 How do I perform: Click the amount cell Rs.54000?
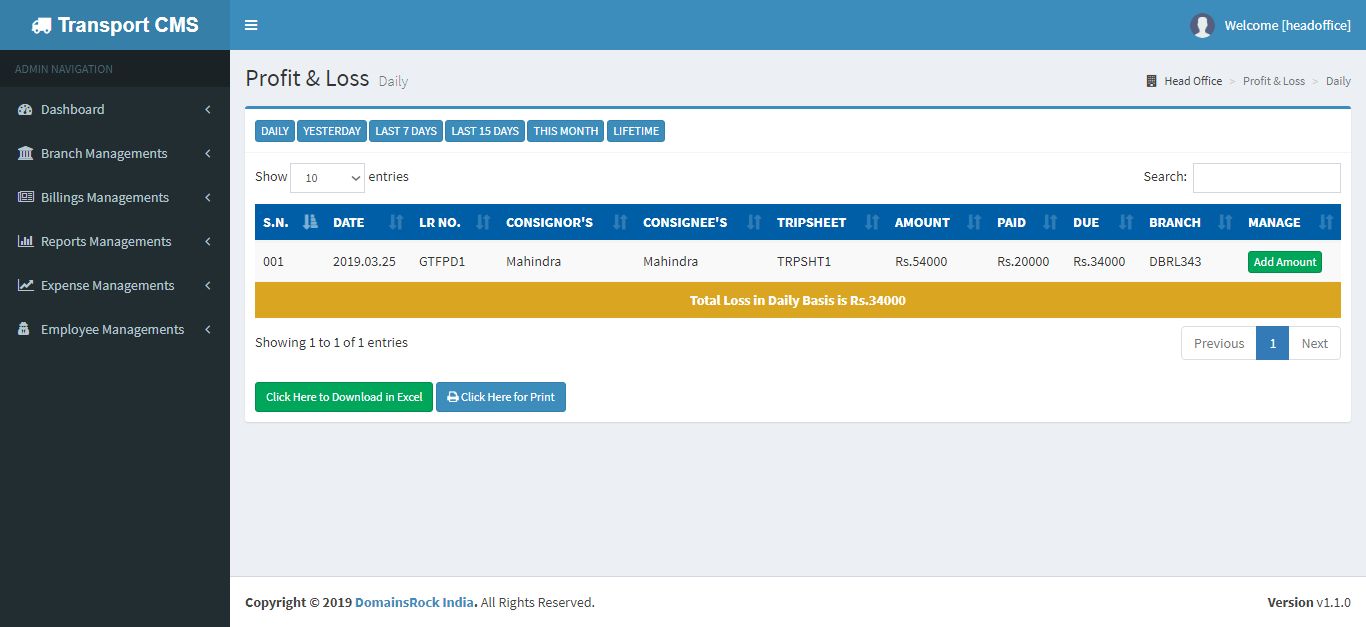click(x=921, y=262)
